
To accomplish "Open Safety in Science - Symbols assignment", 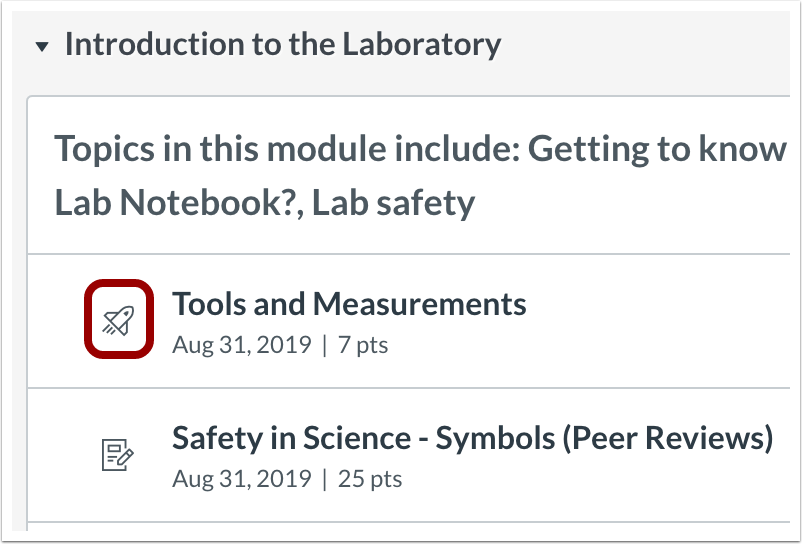I will tap(472, 439).
